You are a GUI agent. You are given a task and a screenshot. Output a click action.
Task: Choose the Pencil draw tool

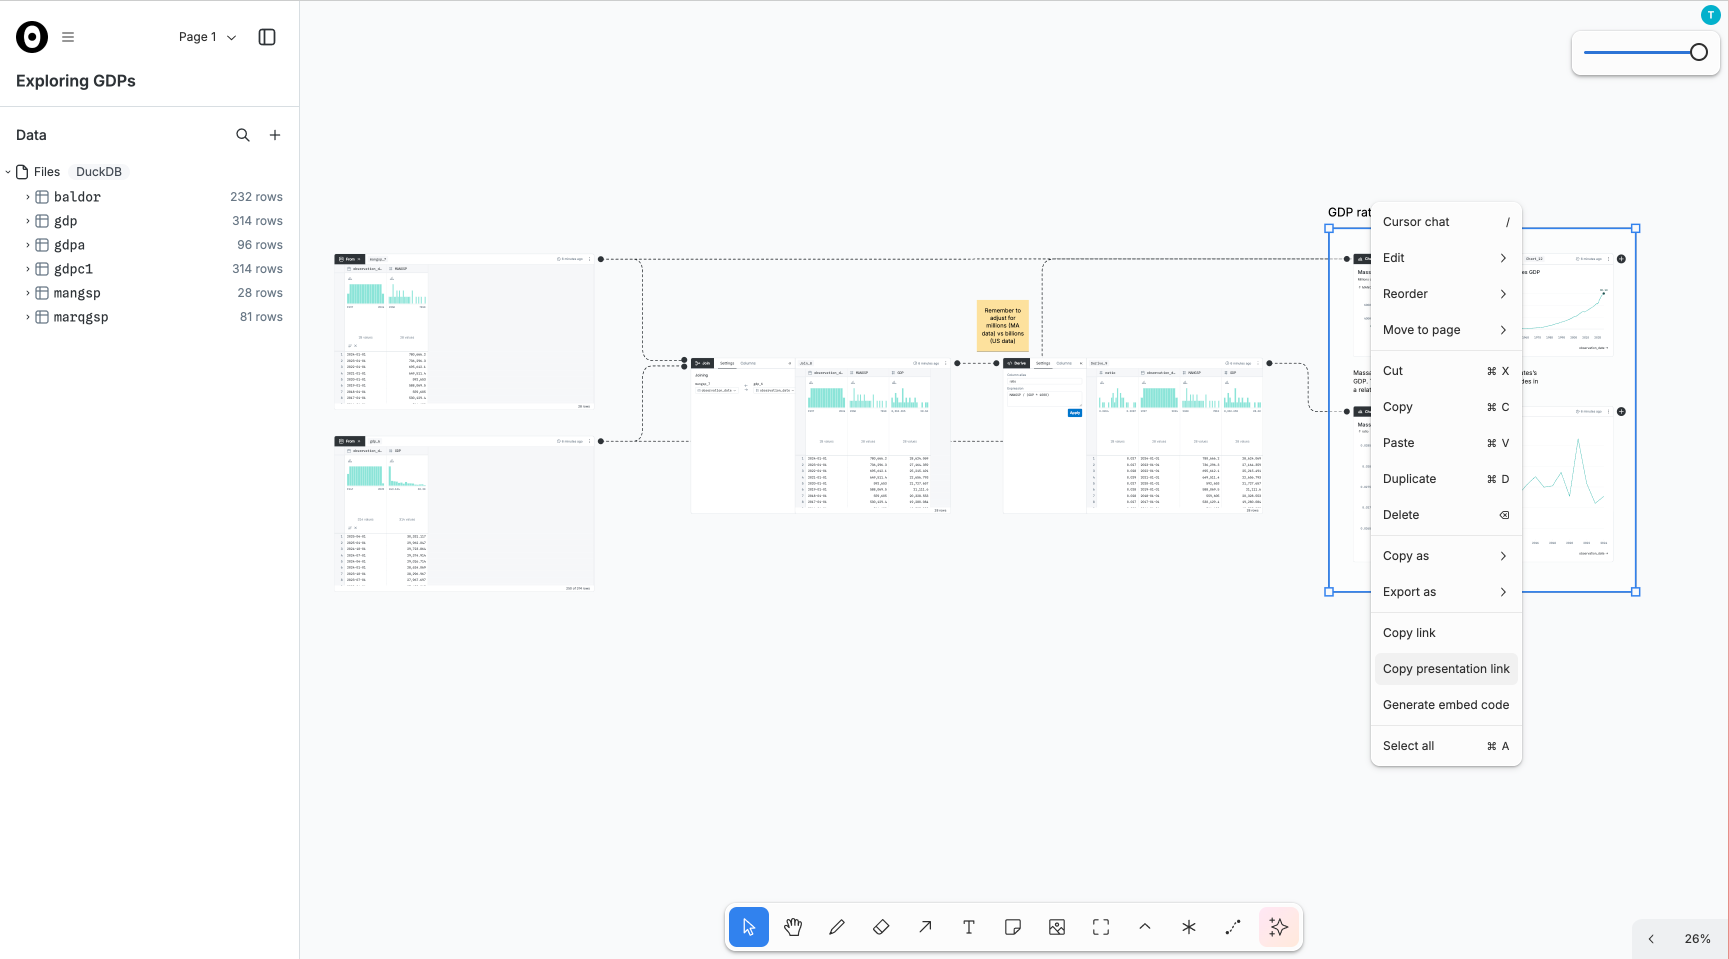click(837, 927)
